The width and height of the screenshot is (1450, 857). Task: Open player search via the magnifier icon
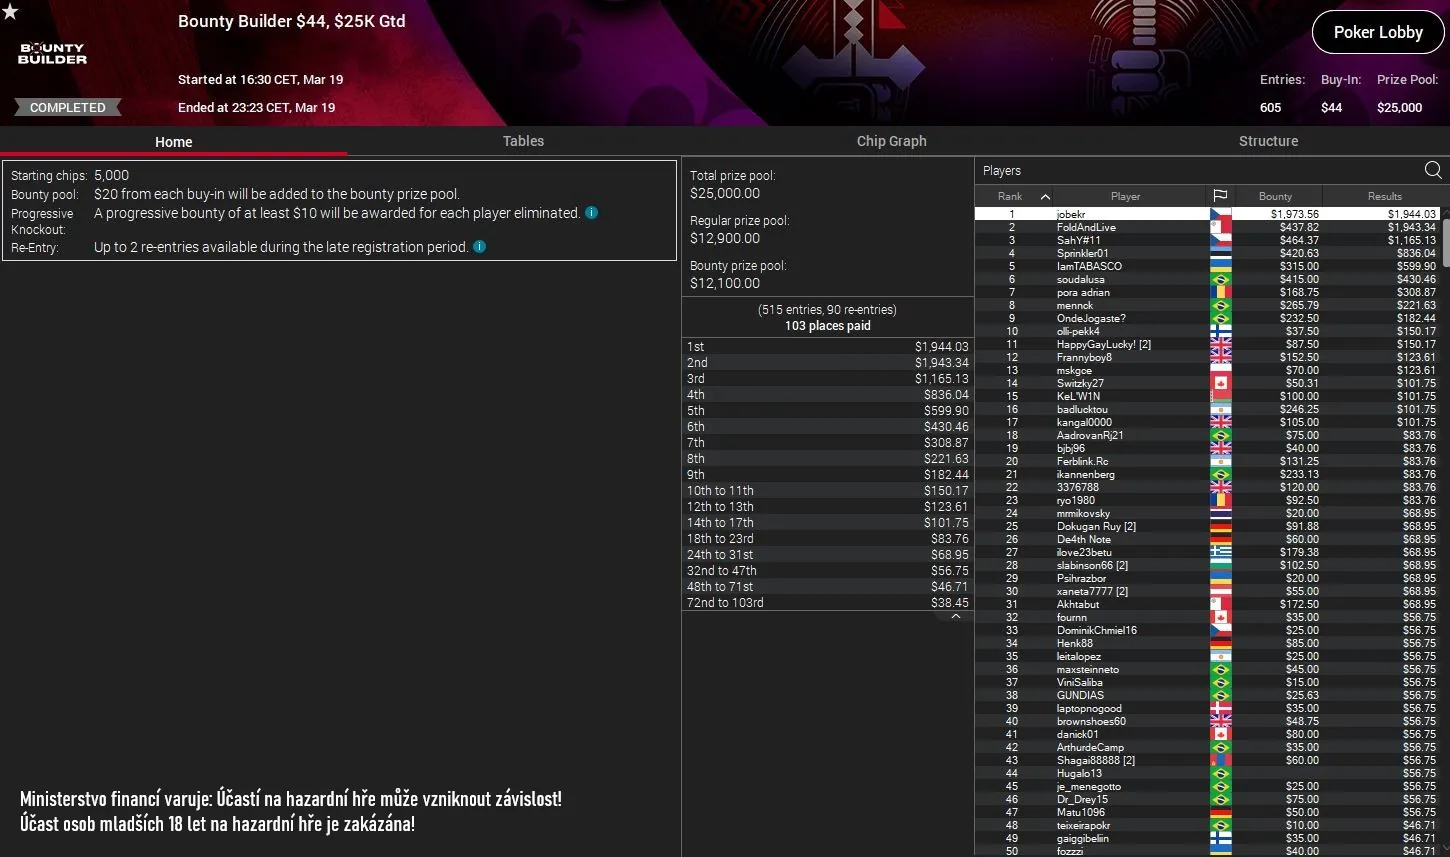(x=1433, y=170)
